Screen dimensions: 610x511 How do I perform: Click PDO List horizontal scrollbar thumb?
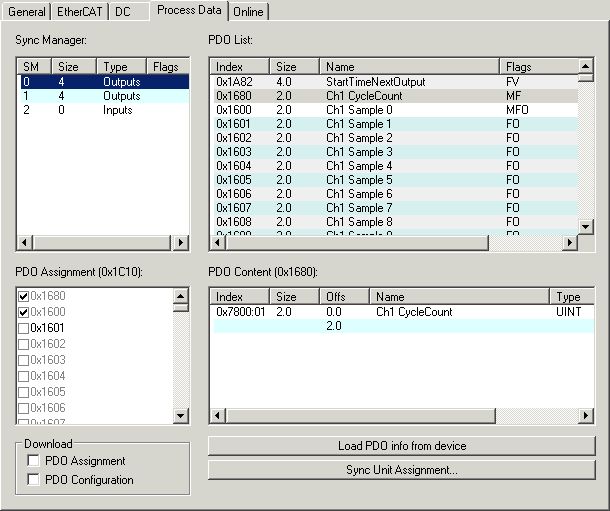(357, 243)
